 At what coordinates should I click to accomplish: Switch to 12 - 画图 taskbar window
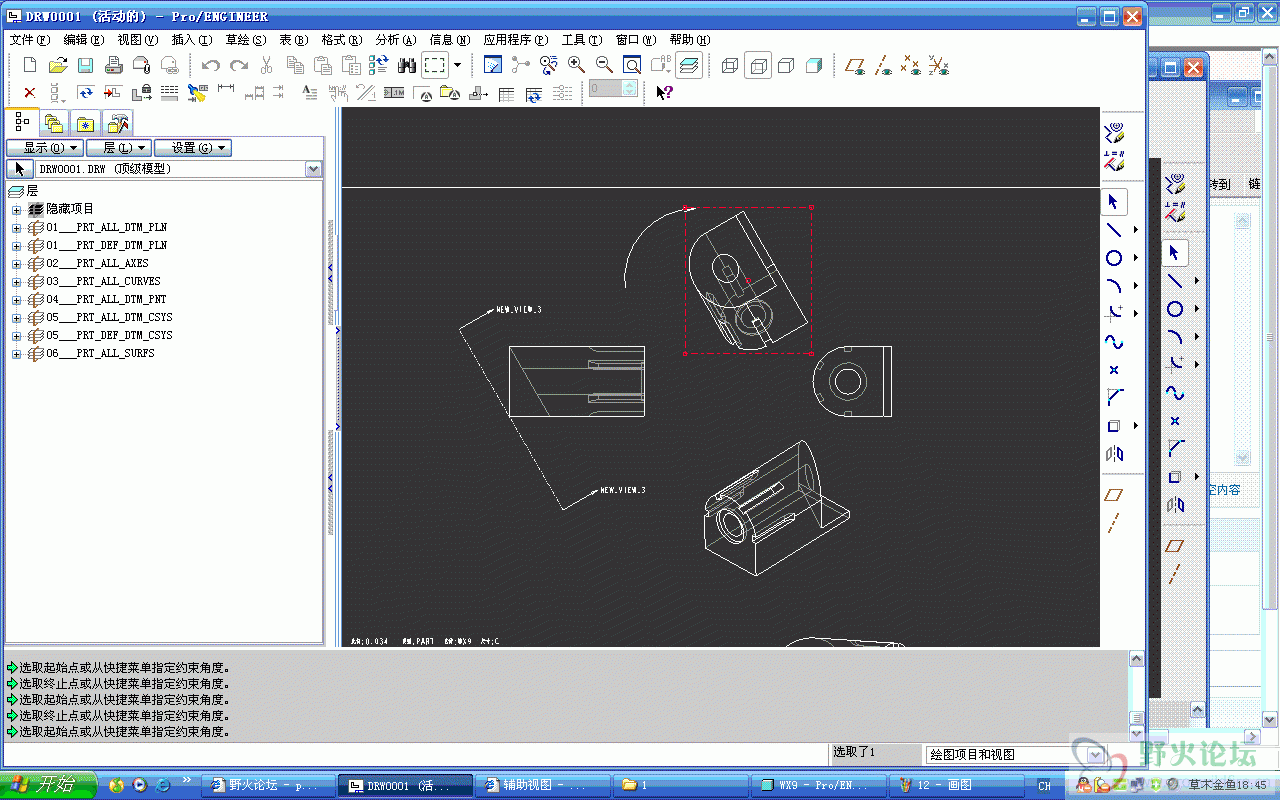tap(956, 785)
